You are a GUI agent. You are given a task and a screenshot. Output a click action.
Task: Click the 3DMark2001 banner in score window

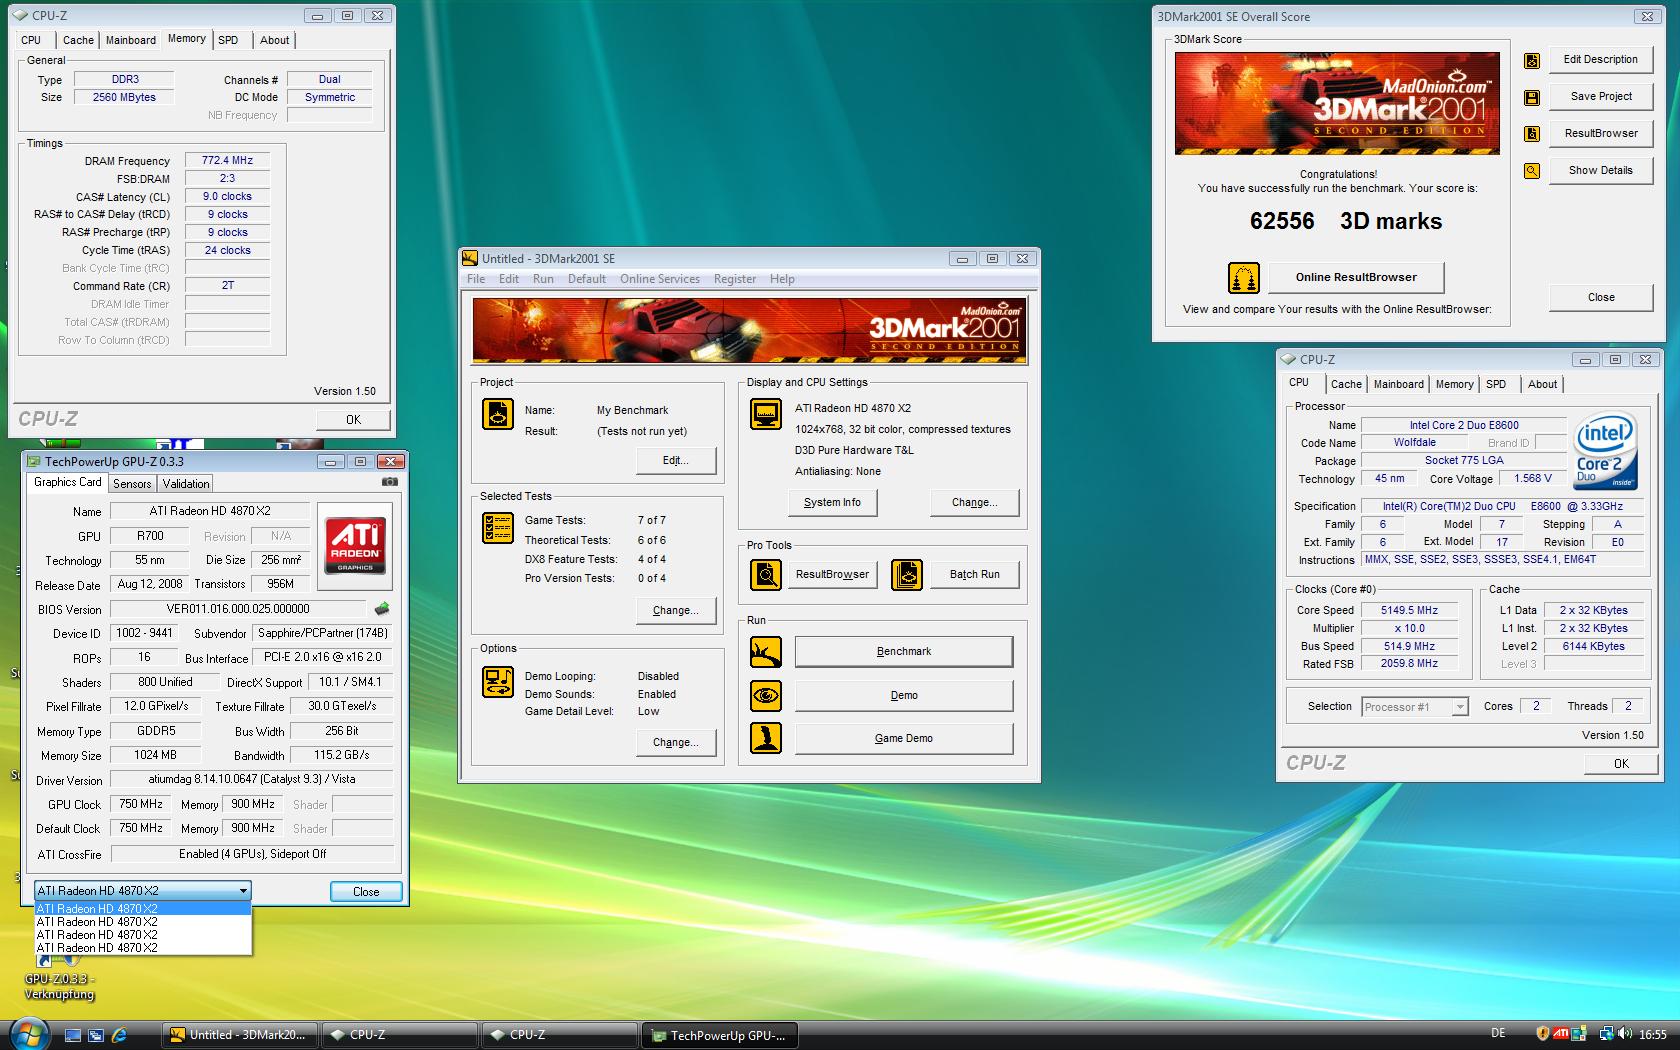click(x=1337, y=103)
